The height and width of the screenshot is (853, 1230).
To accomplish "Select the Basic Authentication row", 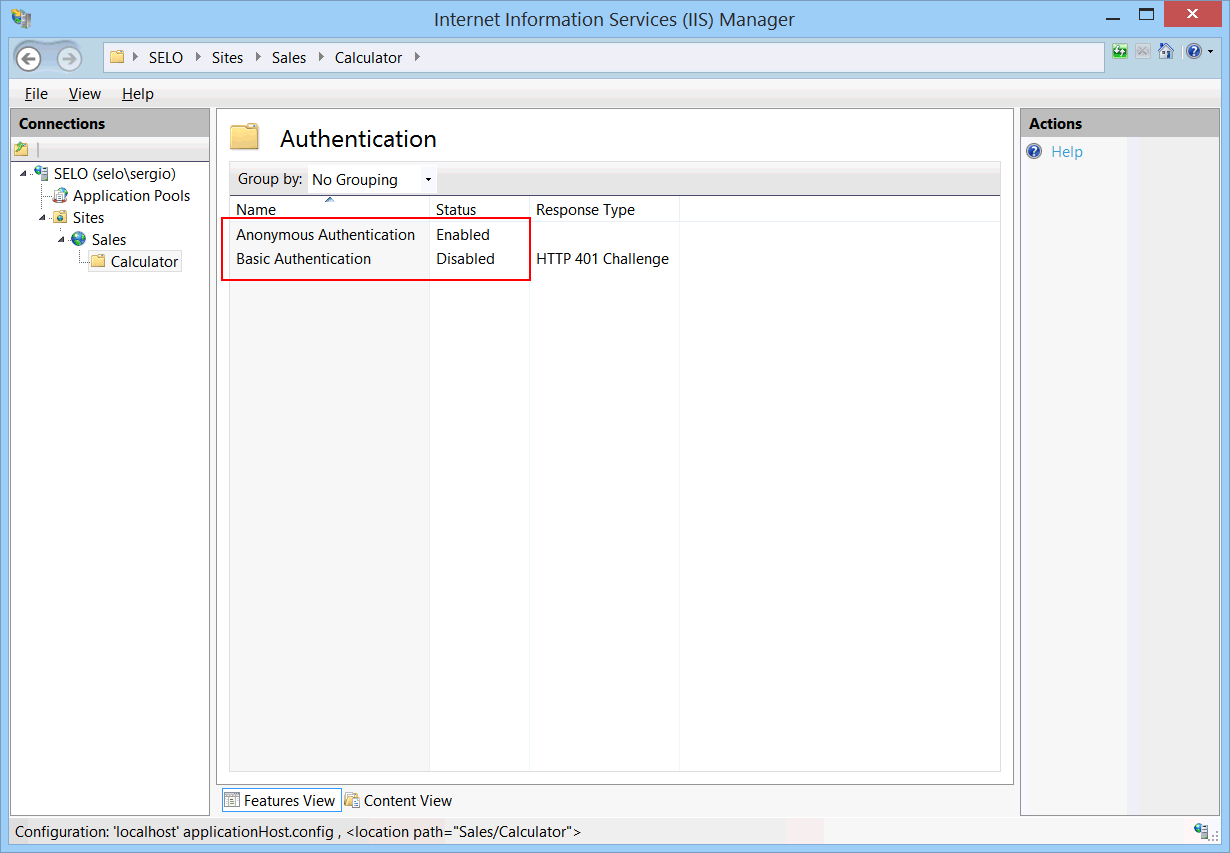I will click(x=615, y=259).
